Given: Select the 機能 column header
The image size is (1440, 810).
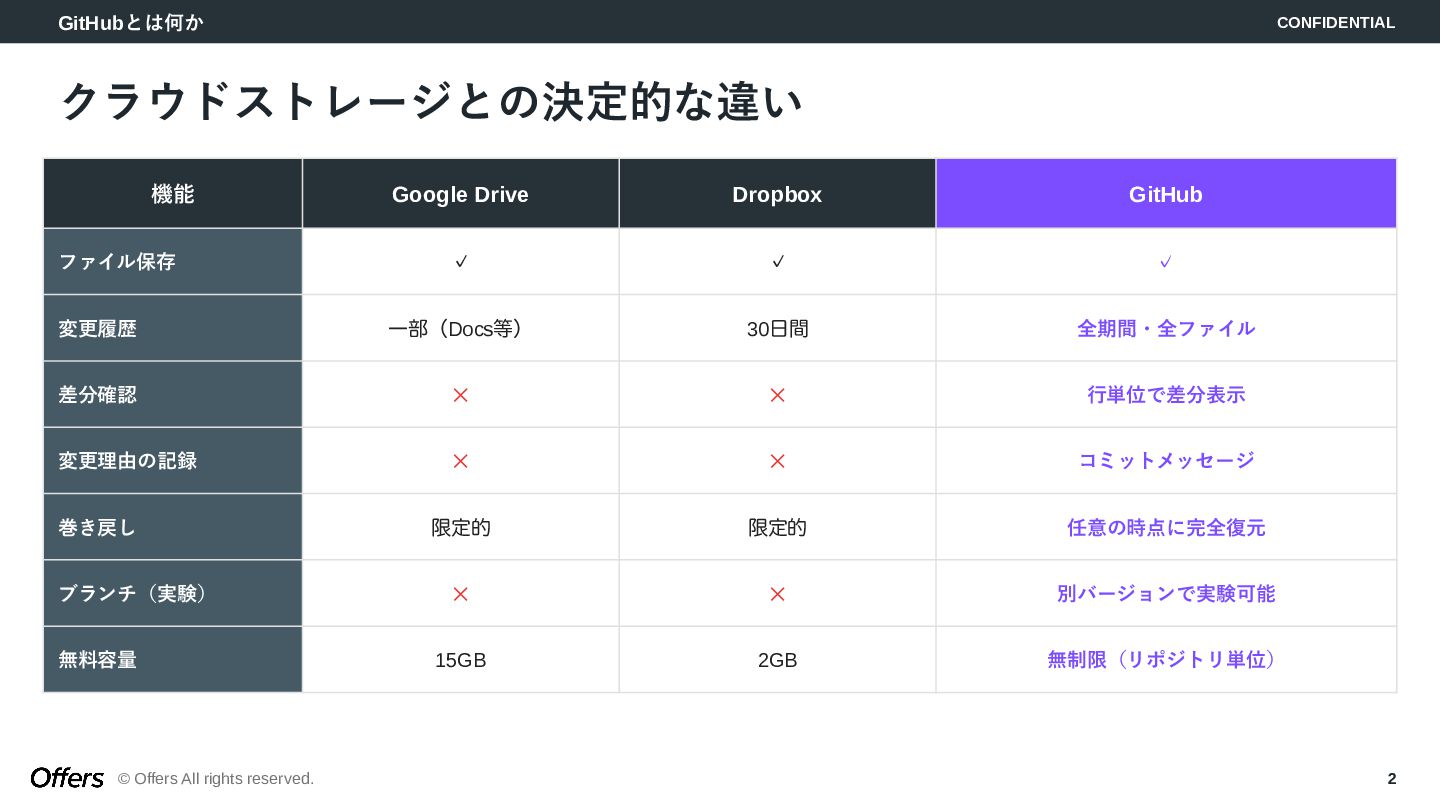Looking at the screenshot, I should pos(173,194).
